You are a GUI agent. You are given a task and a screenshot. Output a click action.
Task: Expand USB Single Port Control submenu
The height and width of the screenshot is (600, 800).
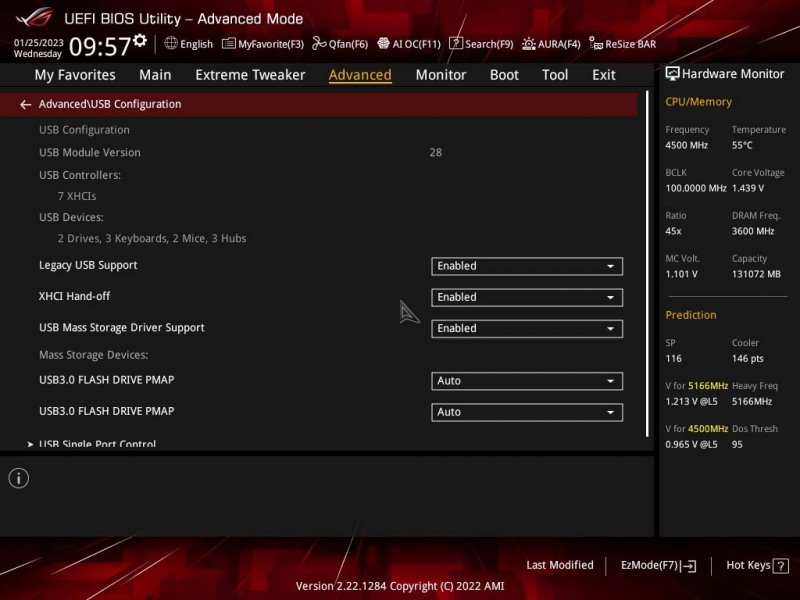97,444
